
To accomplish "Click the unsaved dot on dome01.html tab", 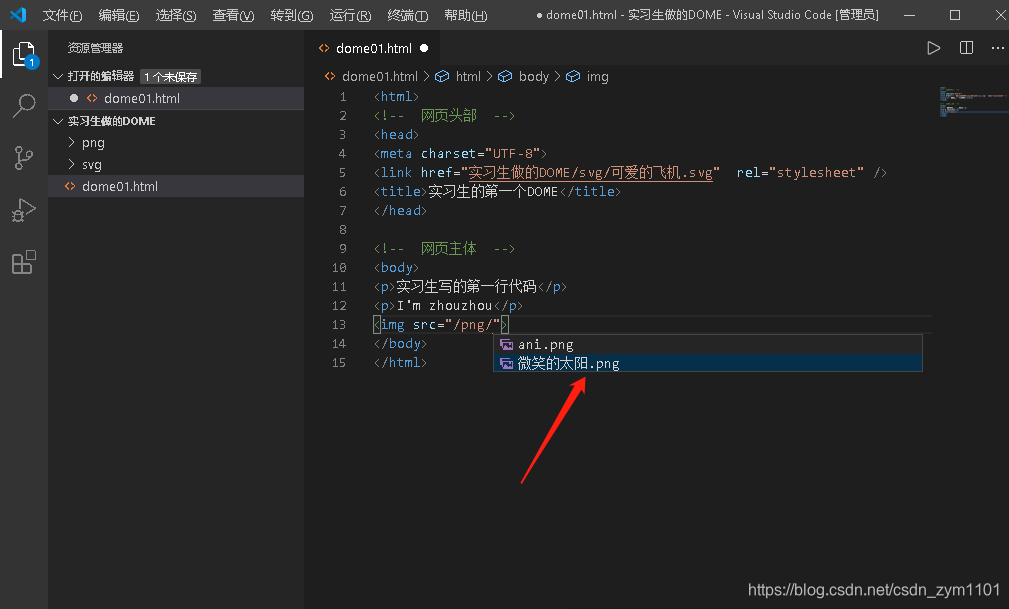I will (x=424, y=48).
